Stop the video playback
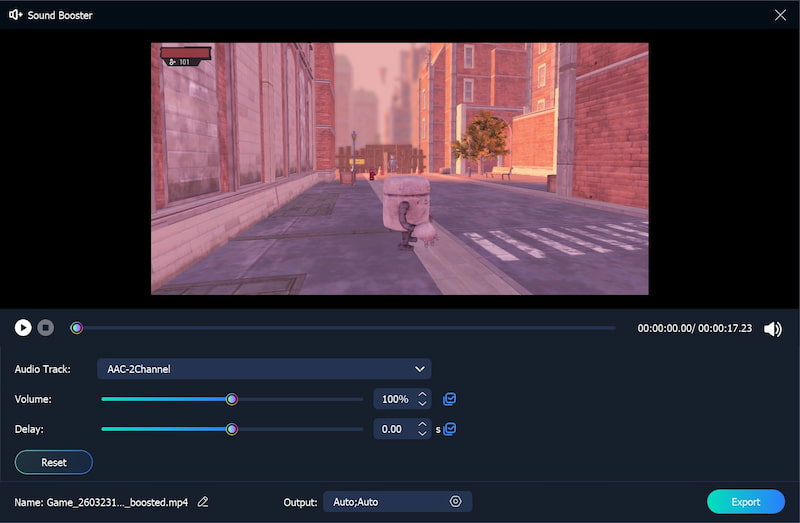Viewport: 800px width, 523px height. pyautogui.click(x=46, y=328)
